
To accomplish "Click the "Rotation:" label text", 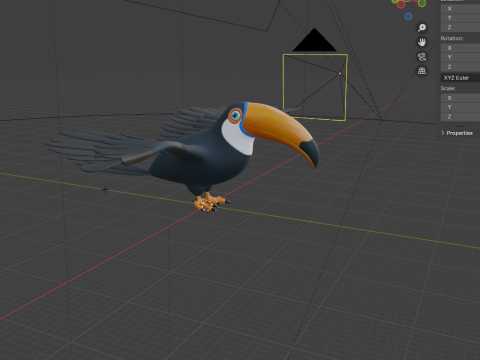I will click(452, 38).
